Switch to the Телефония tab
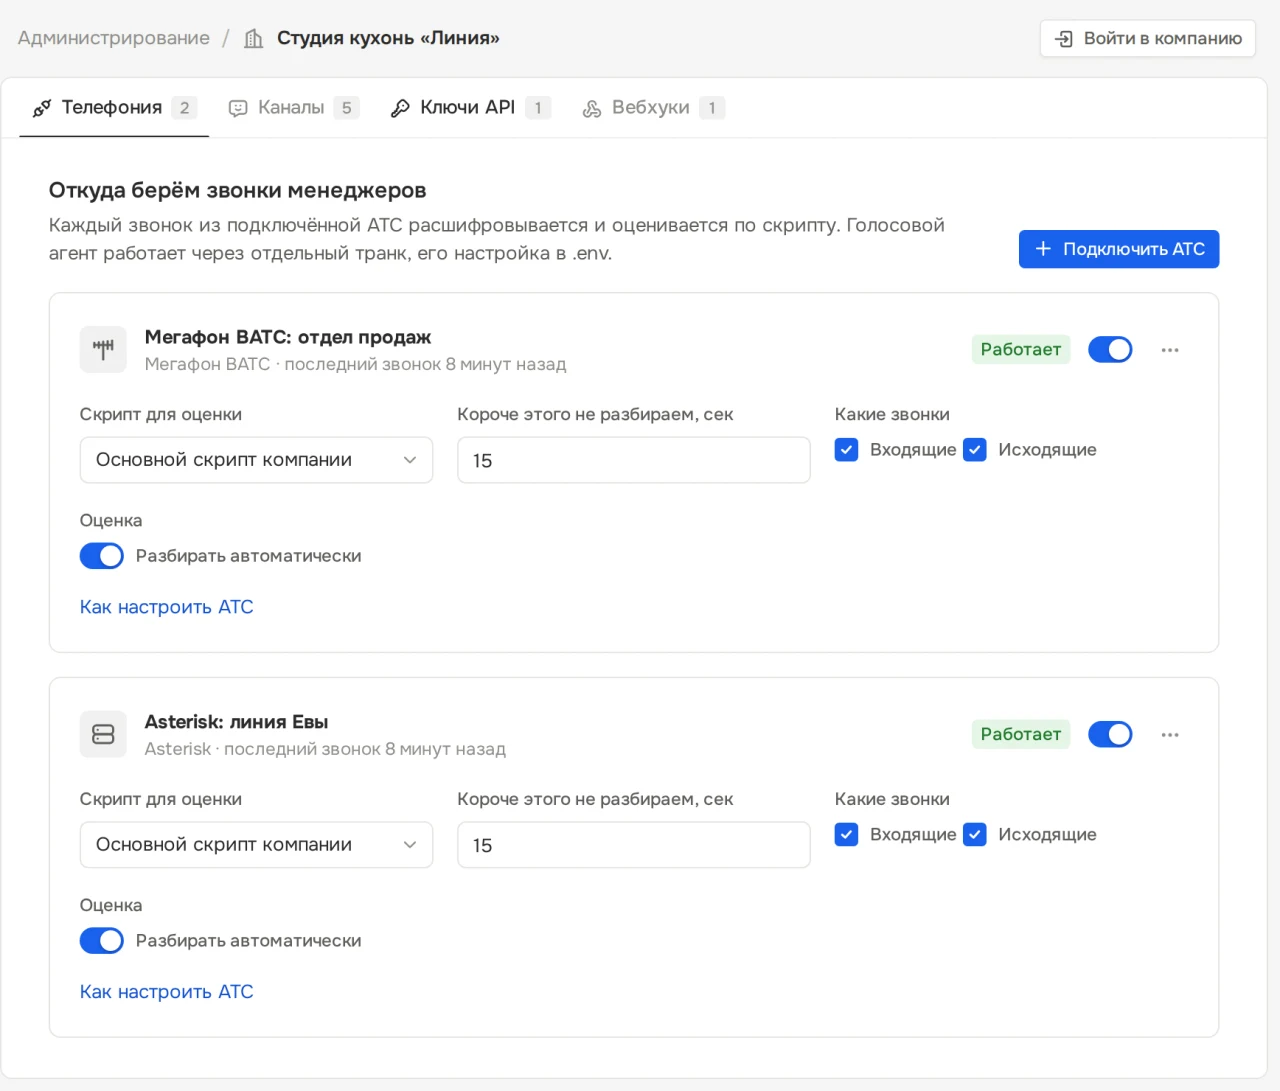The width and height of the screenshot is (1280, 1091). click(114, 108)
